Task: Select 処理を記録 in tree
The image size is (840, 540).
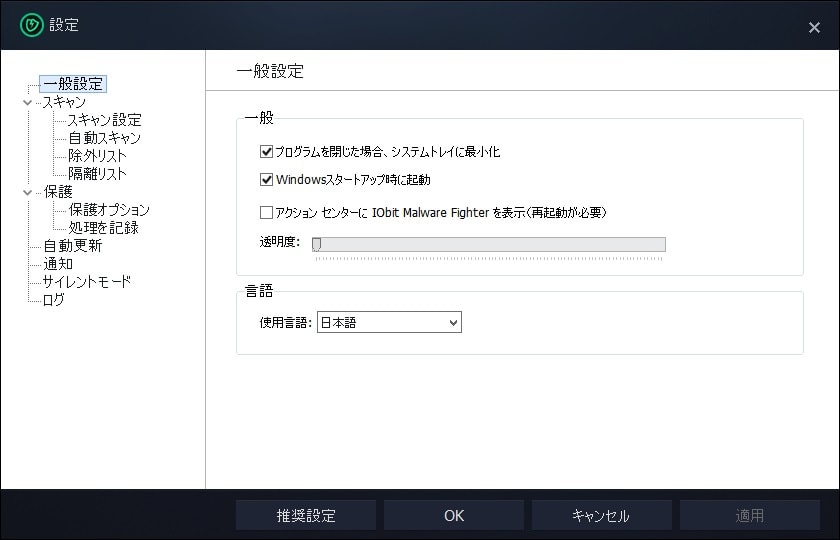Action: pyautogui.click(x=103, y=228)
